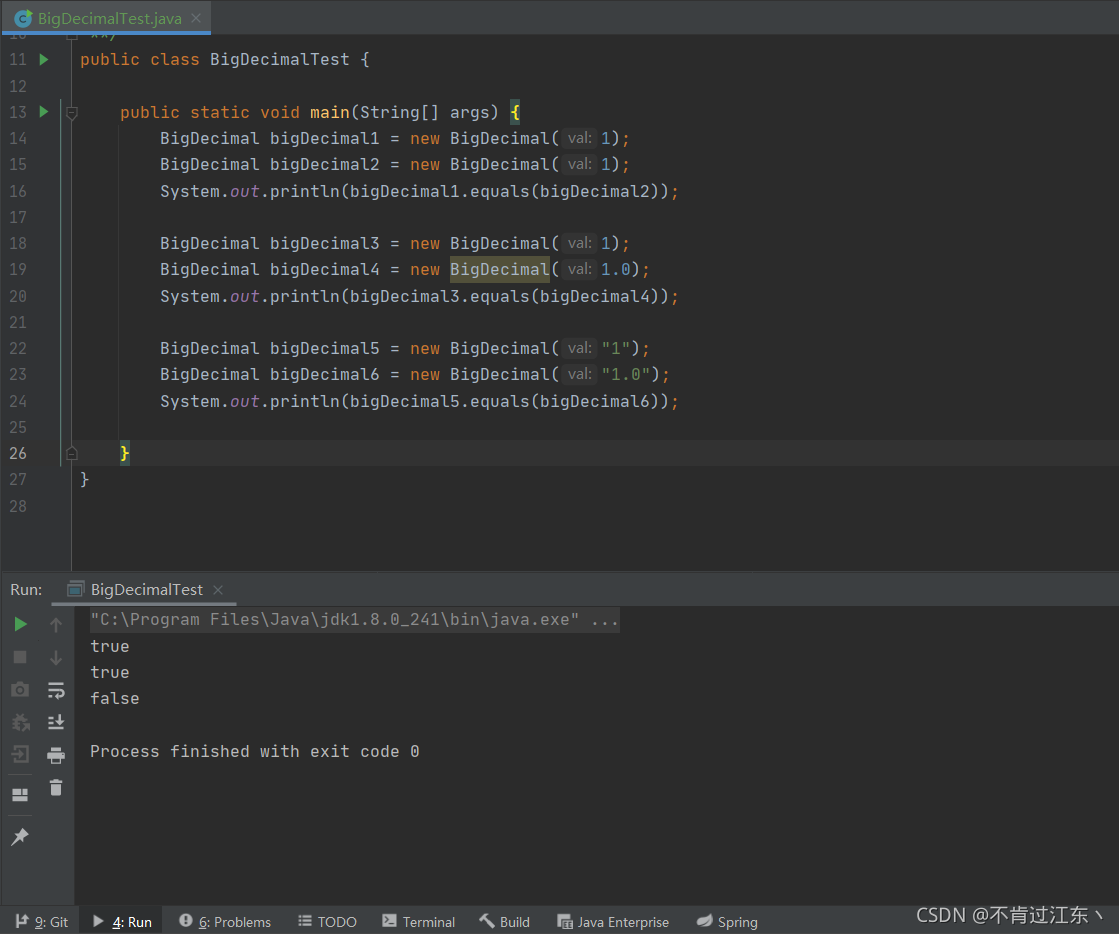Click the 'println' call on line 24
Screen dimensions: 1119x934
pyautogui.click(x=305, y=401)
